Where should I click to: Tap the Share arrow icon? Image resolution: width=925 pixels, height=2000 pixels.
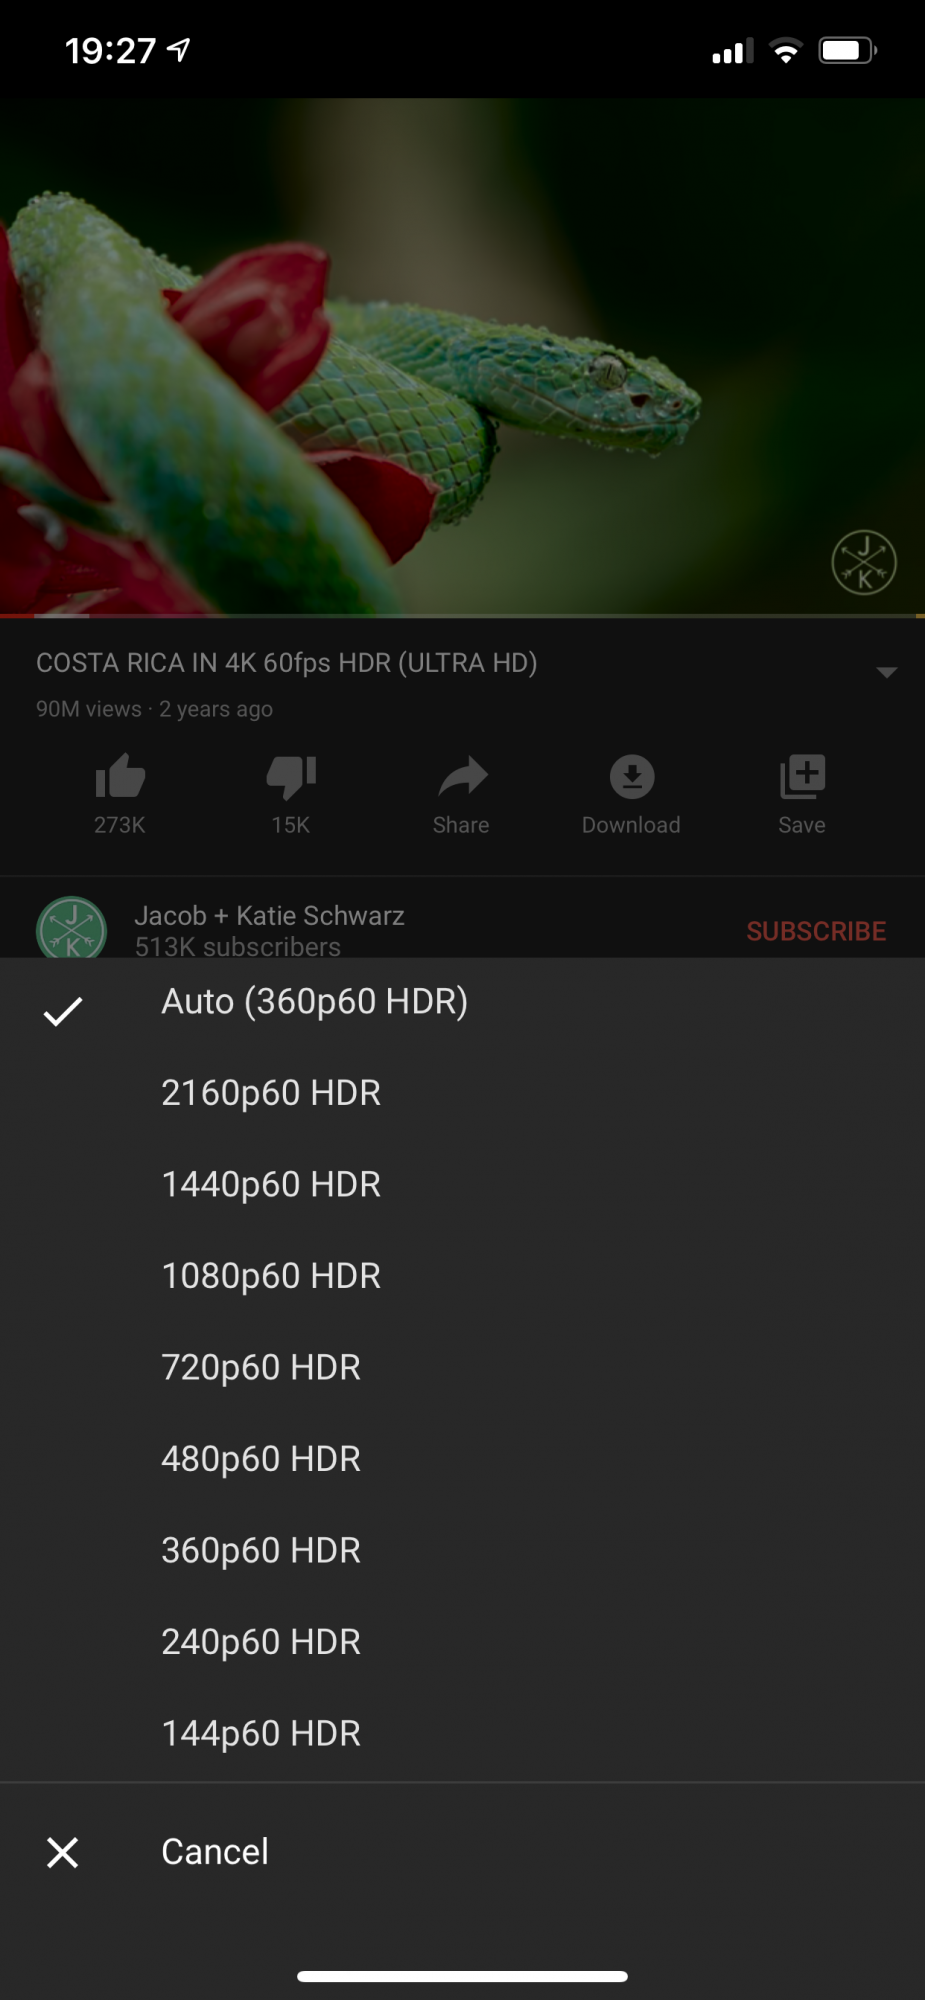click(x=462, y=777)
